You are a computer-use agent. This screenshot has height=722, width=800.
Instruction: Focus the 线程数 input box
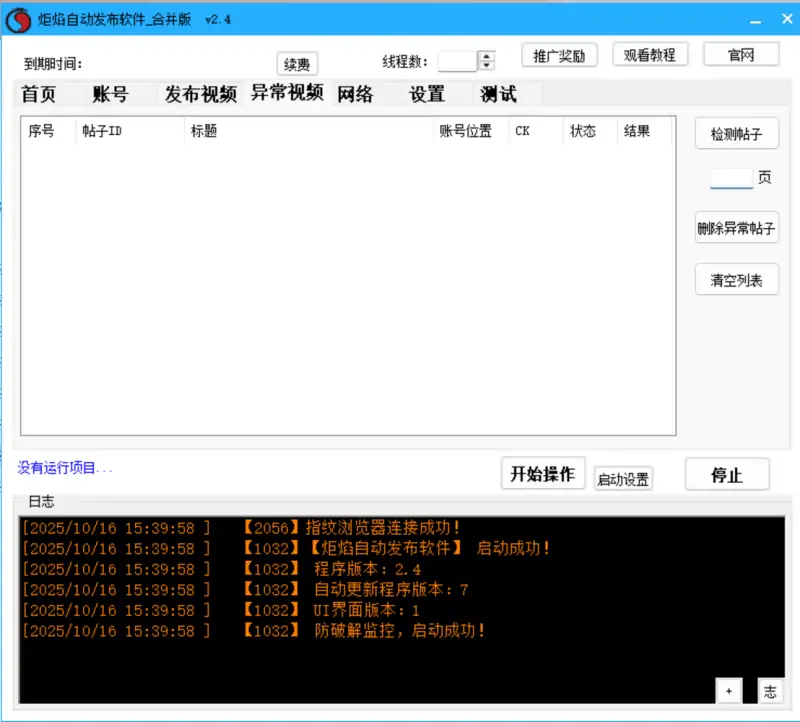click(x=457, y=62)
